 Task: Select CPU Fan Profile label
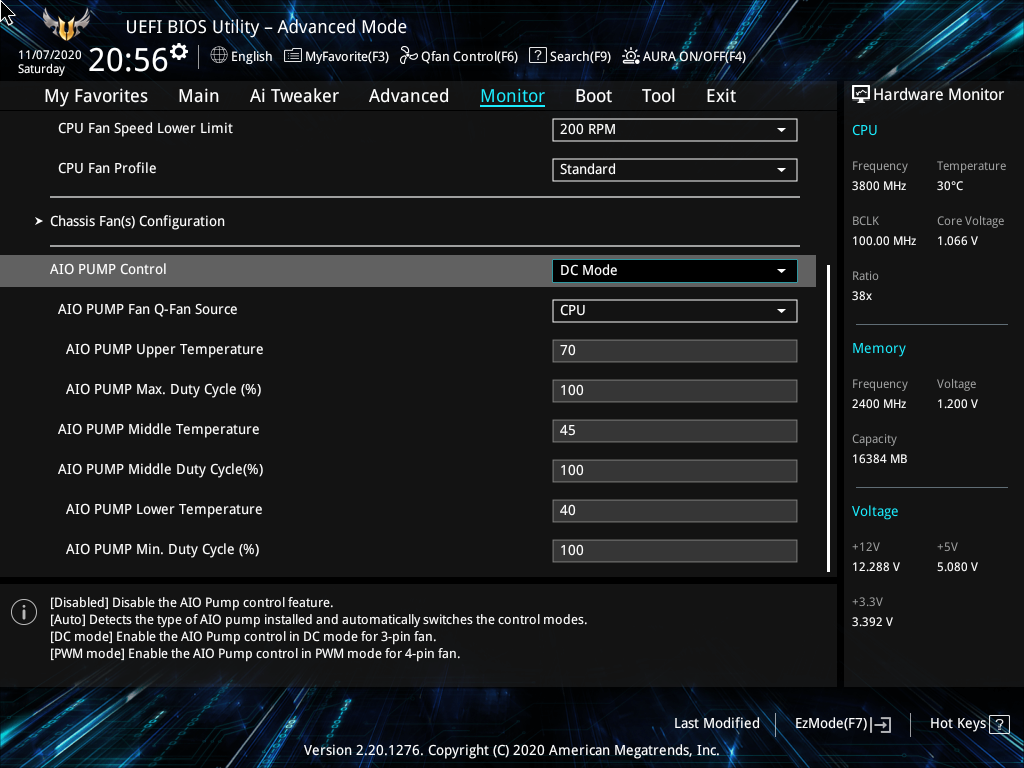(x=107, y=168)
